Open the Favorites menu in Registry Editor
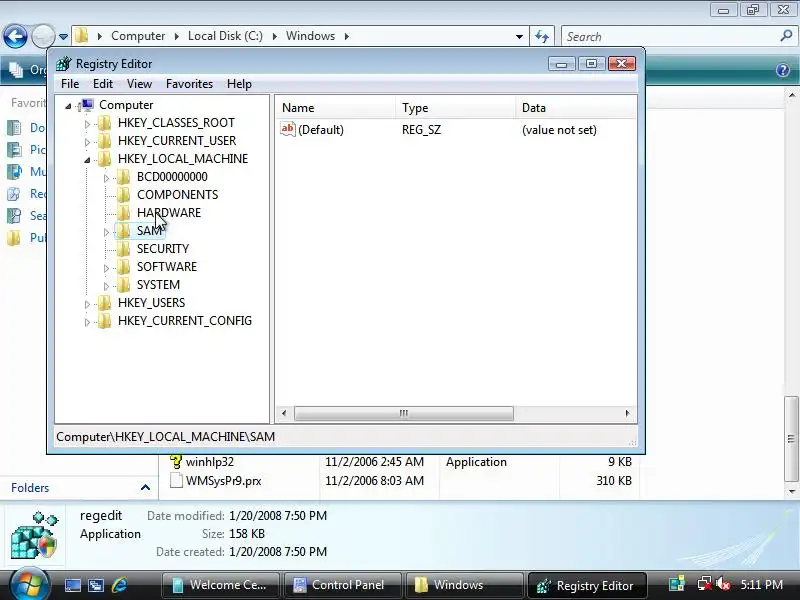800x600 pixels. (189, 84)
